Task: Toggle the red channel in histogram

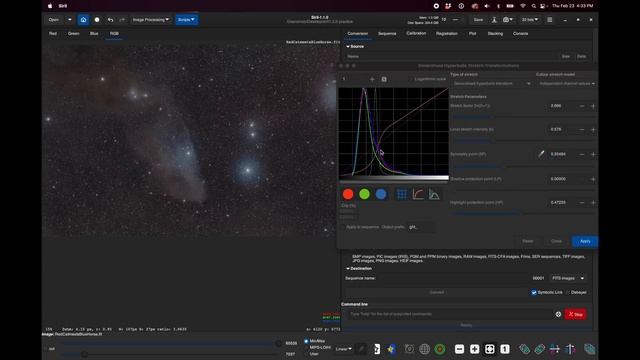Action: coord(348,194)
